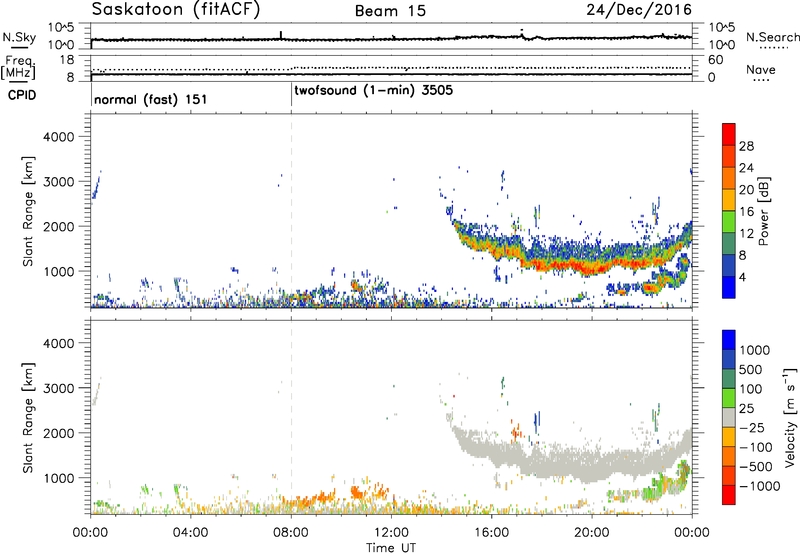Click the '04:00' time axis label
The height and width of the screenshot is (554, 800).
[x=191, y=533]
